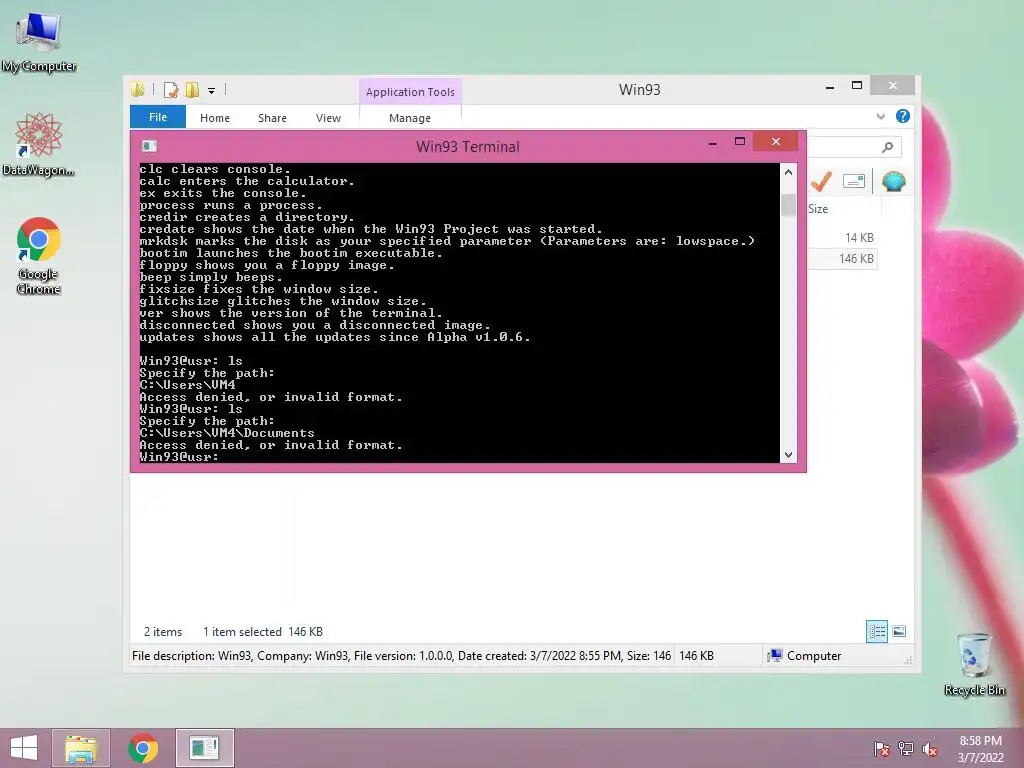Select the file row showing 14 KB
Screen dimensions: 1024x768
(842, 238)
